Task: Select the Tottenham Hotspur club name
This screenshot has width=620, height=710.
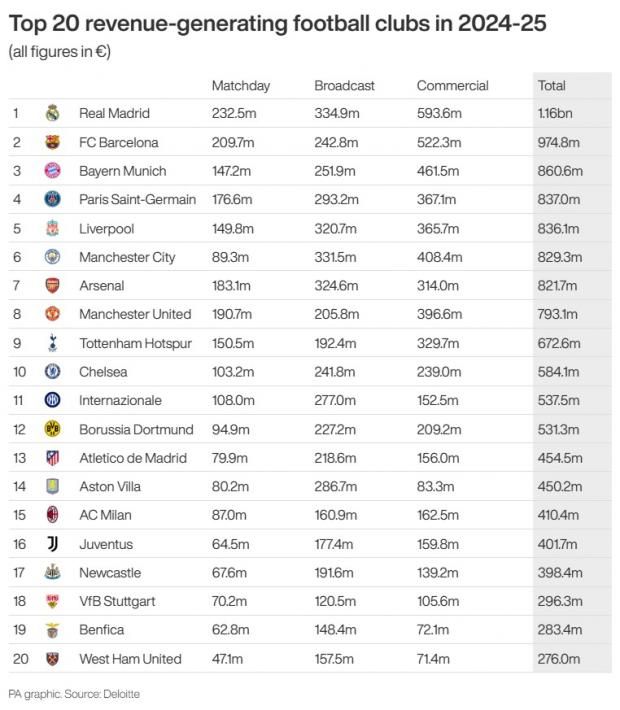Action: coord(135,343)
